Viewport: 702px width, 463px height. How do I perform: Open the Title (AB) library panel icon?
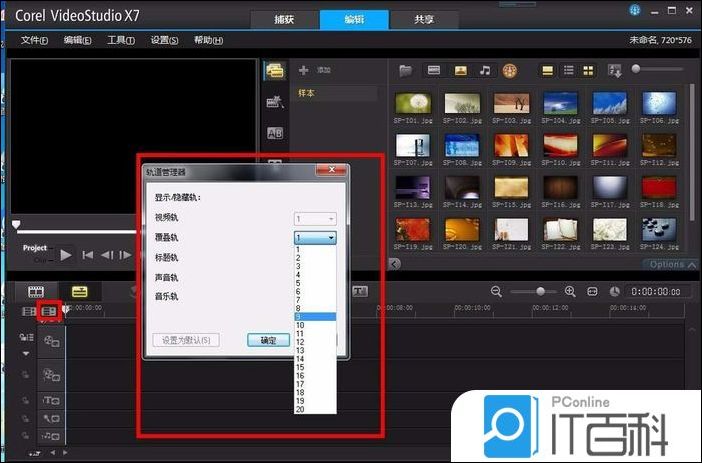(x=274, y=133)
